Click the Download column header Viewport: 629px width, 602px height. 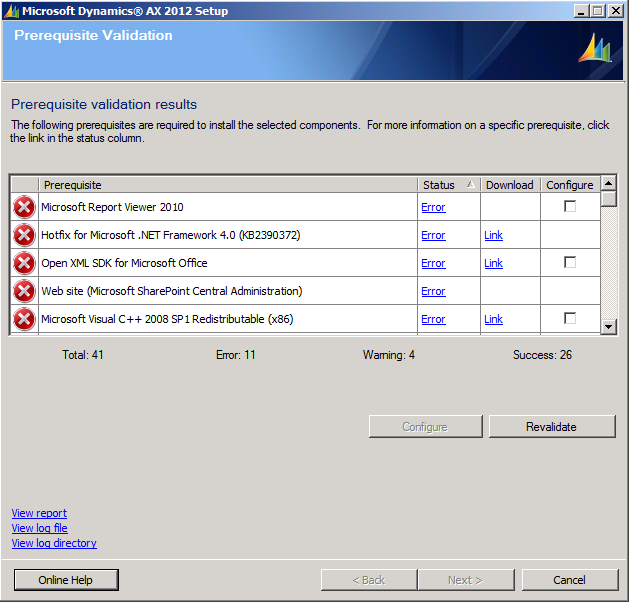510,185
